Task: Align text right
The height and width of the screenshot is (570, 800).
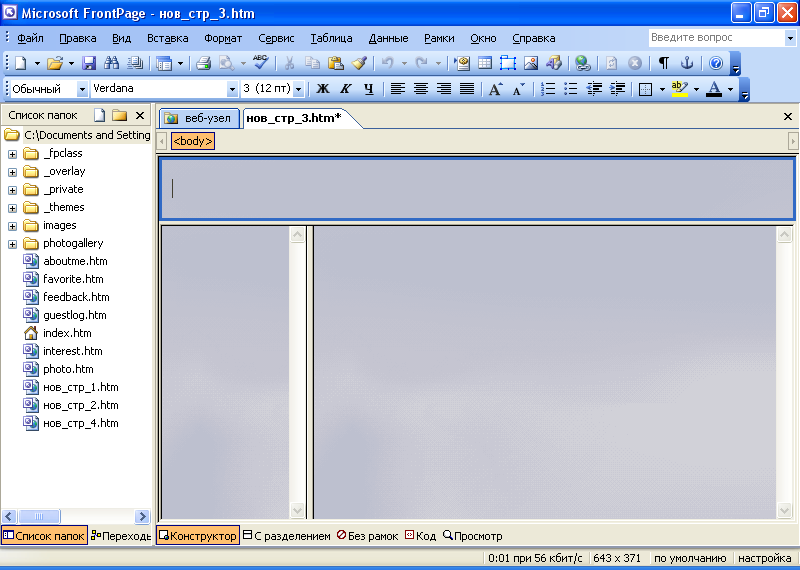Action: click(x=444, y=89)
